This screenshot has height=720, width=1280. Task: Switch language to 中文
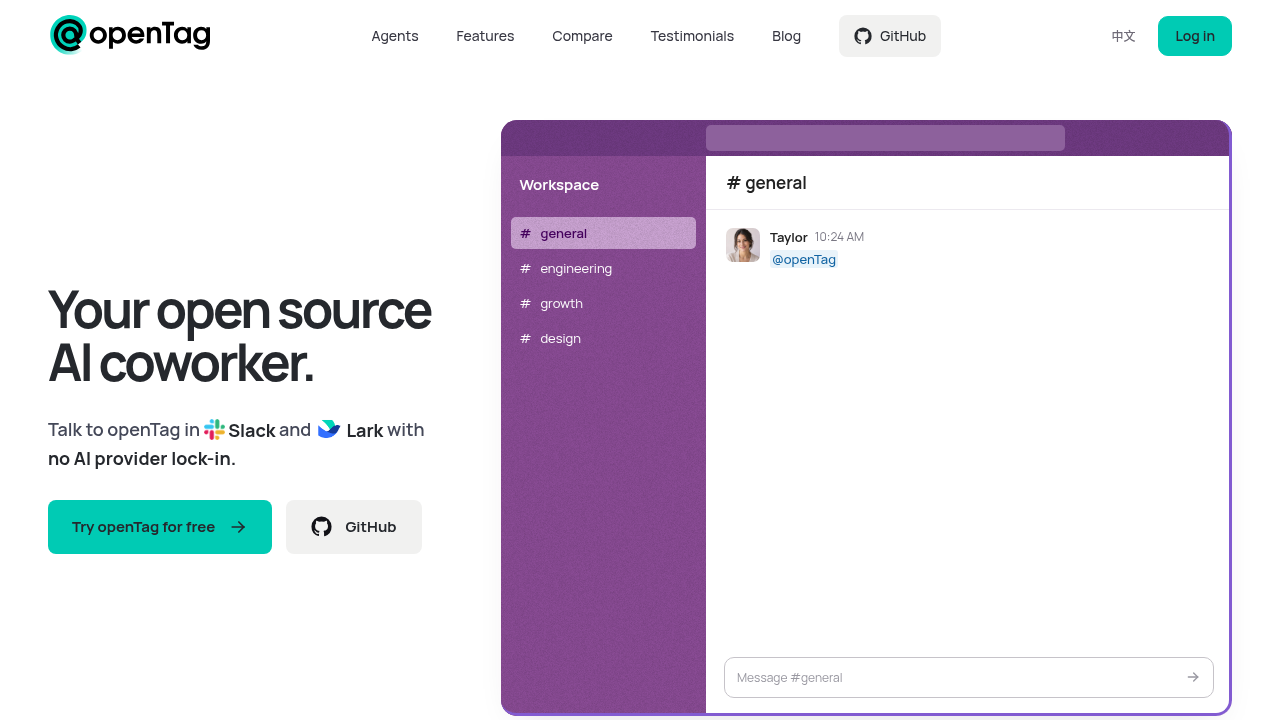(x=1123, y=36)
